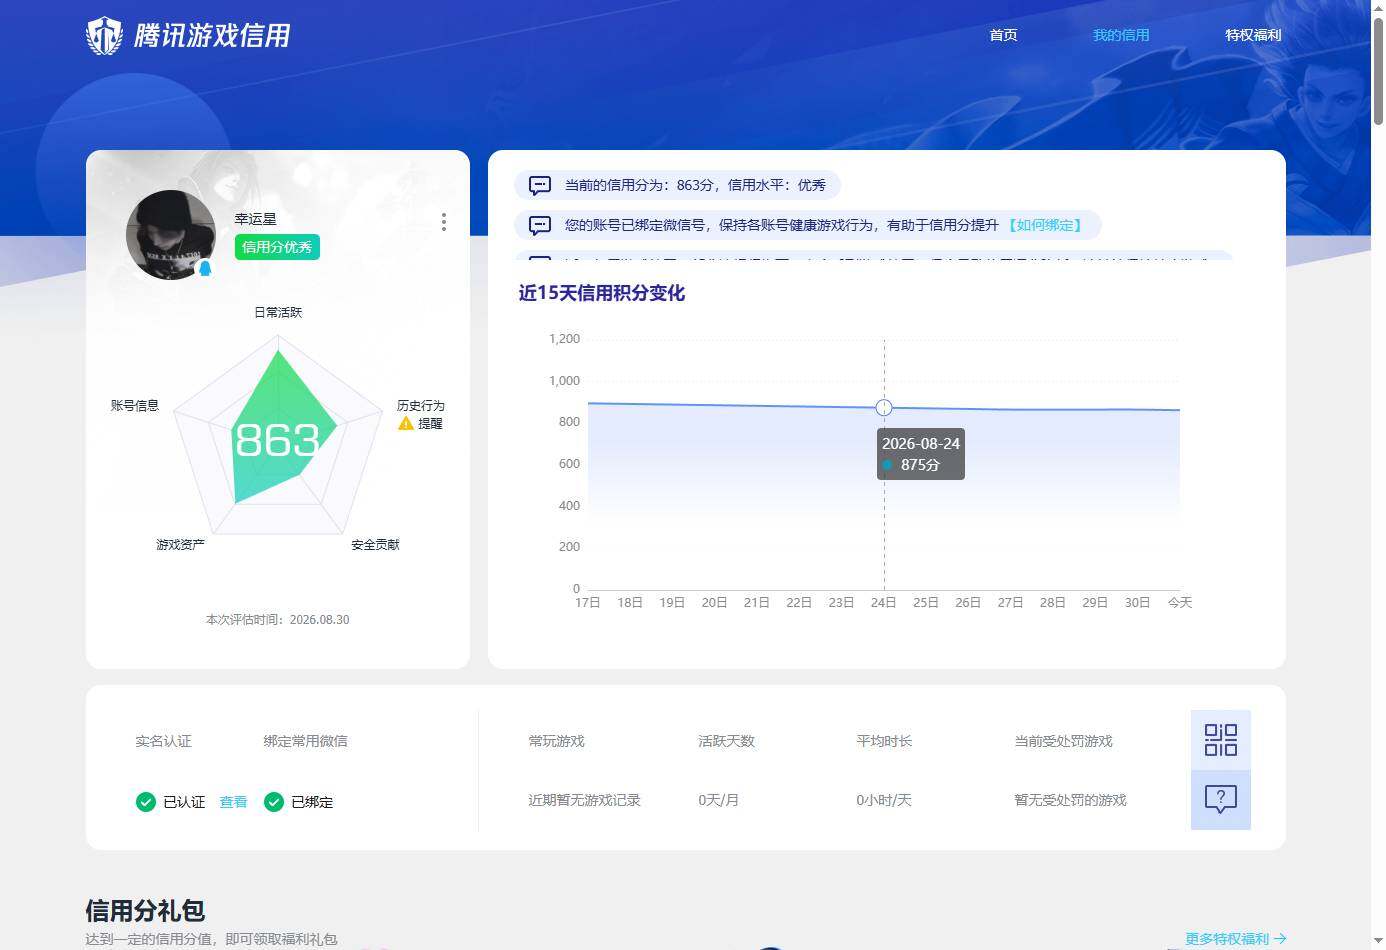Click the 历史行为 radar label

421,406
